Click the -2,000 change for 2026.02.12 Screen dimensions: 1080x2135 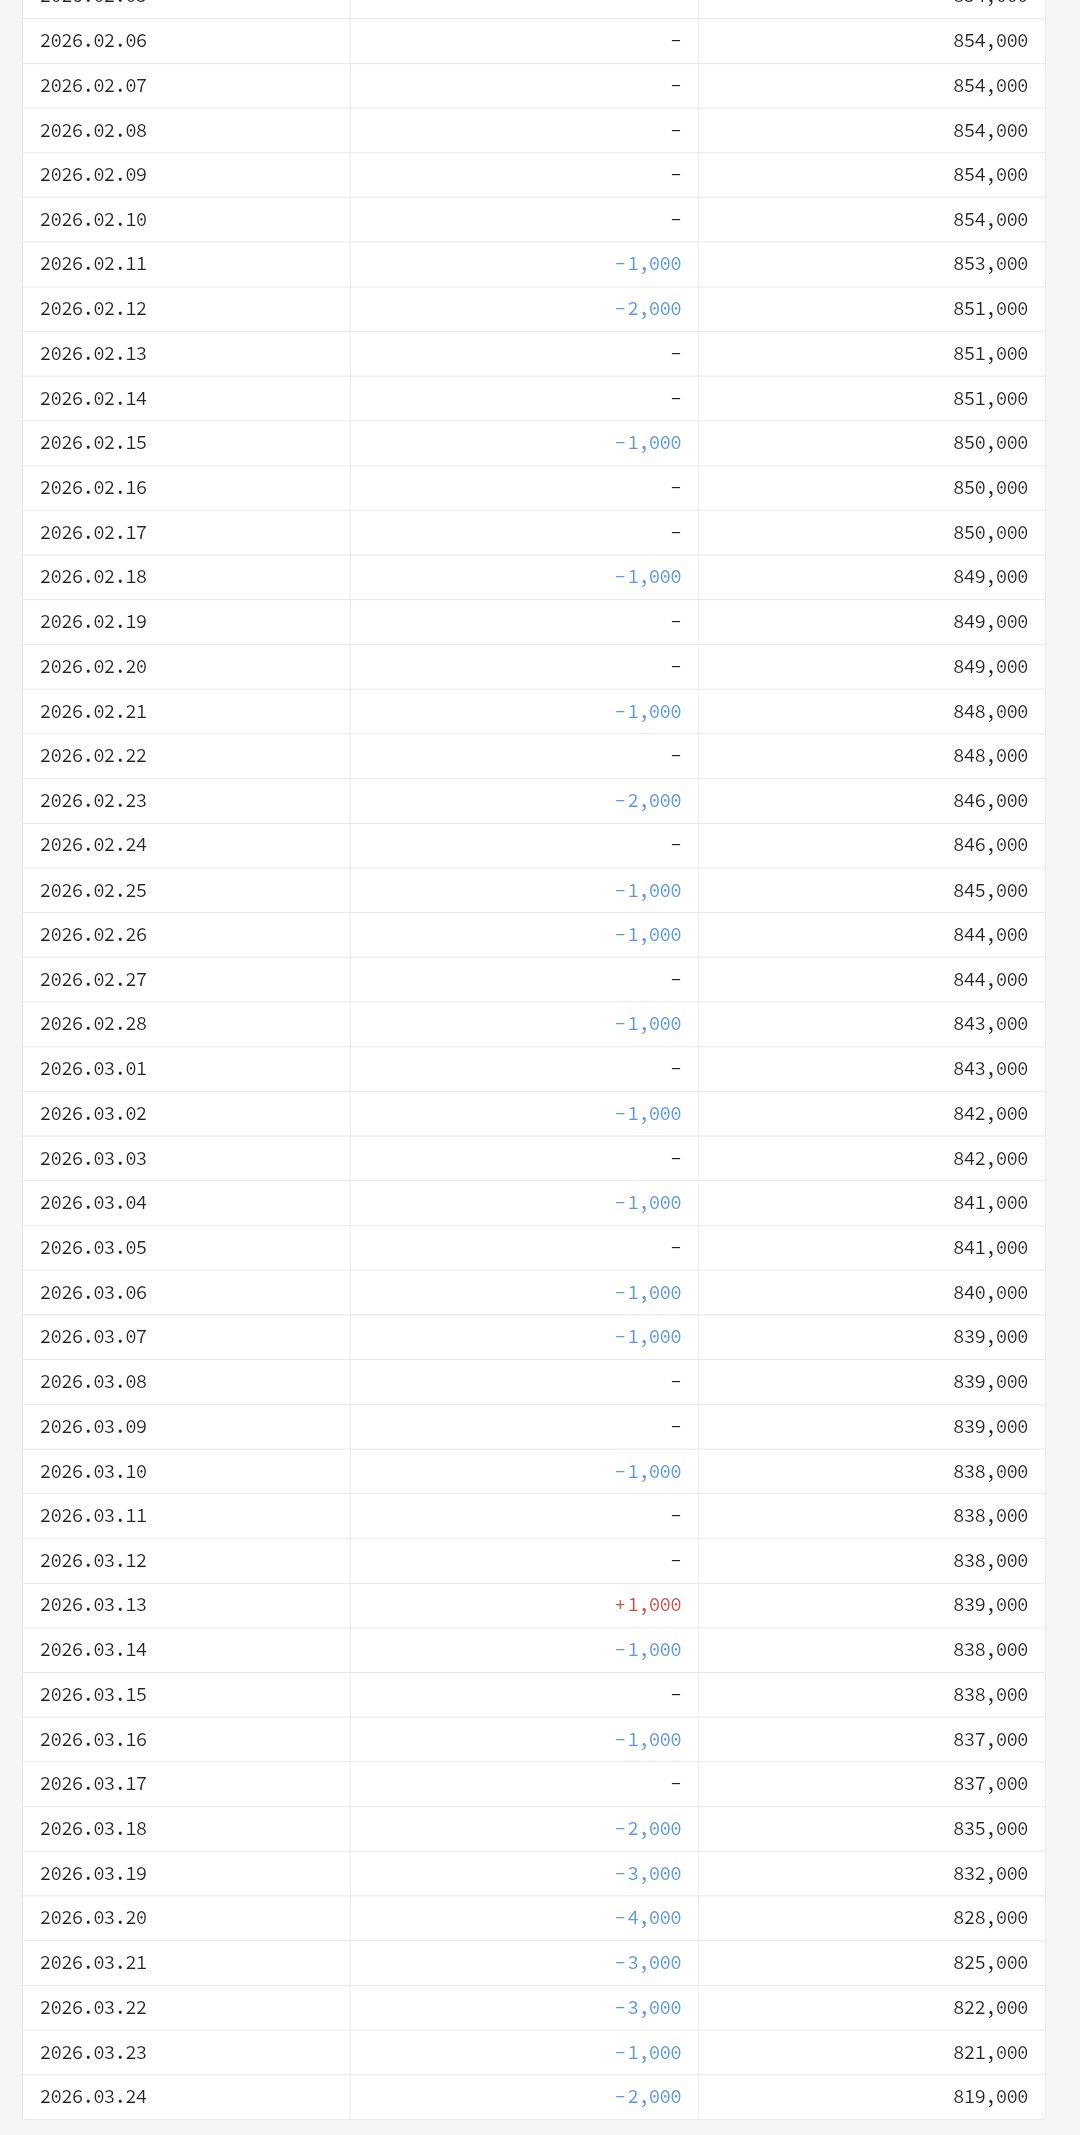[648, 309]
